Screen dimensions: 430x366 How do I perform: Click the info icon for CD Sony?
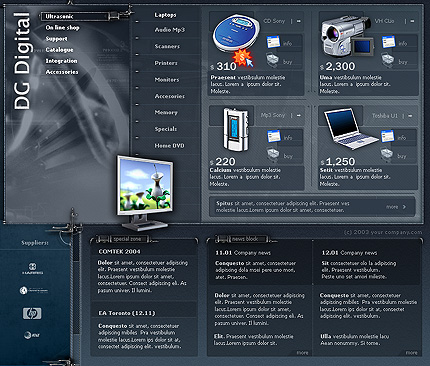point(273,42)
